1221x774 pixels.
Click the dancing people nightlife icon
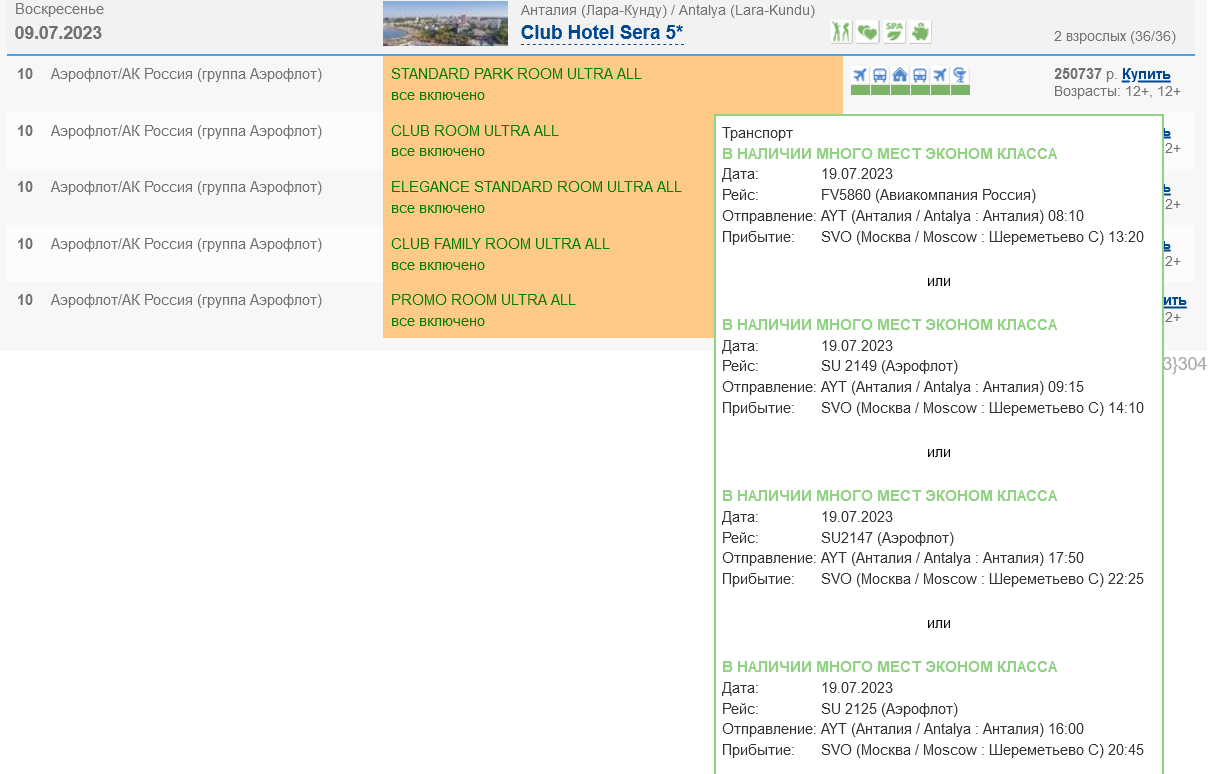pos(841,33)
